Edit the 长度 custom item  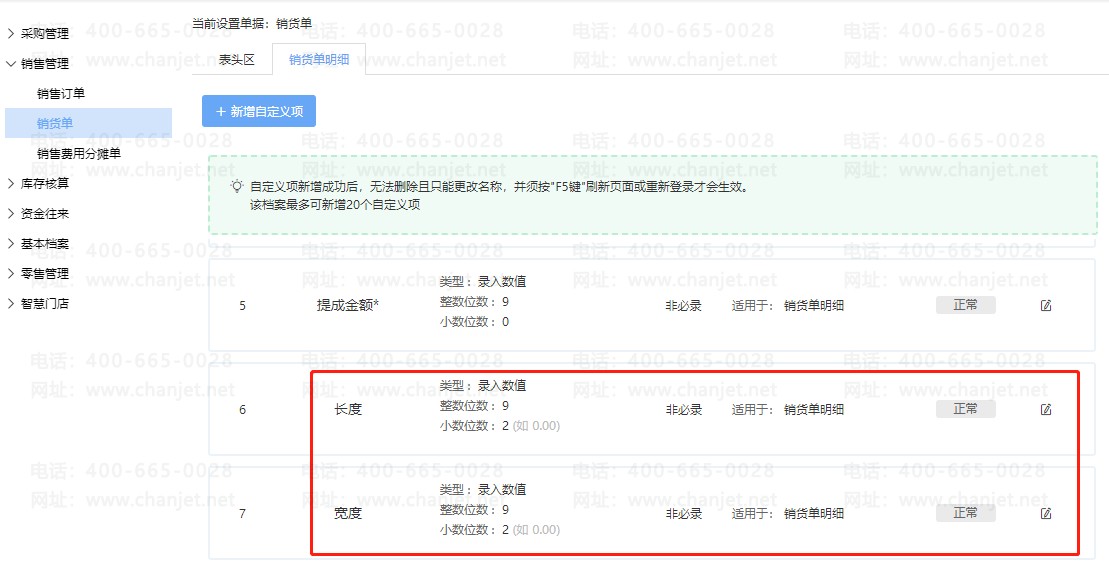pyautogui.click(x=1046, y=410)
